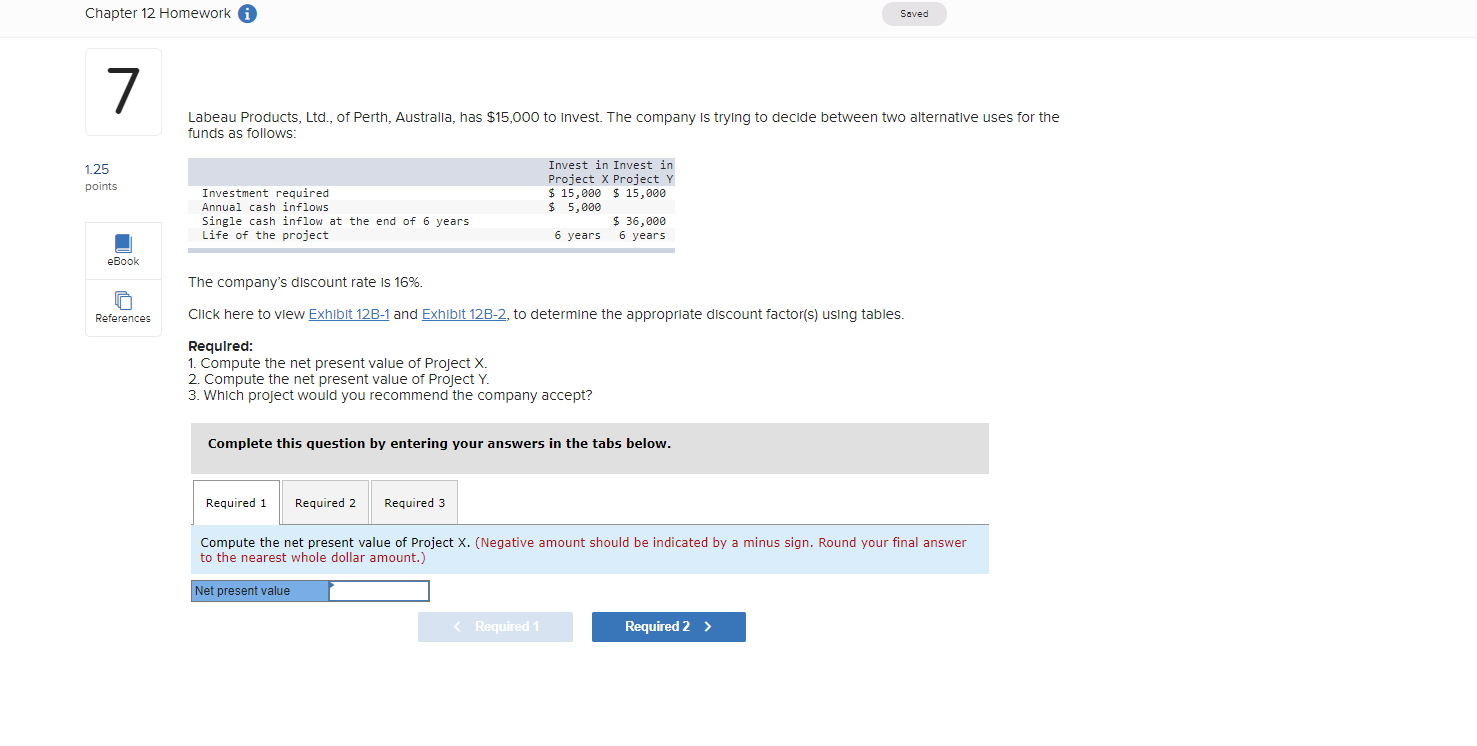
Task: Click the Net present value label cell
Action: [x=260, y=591]
